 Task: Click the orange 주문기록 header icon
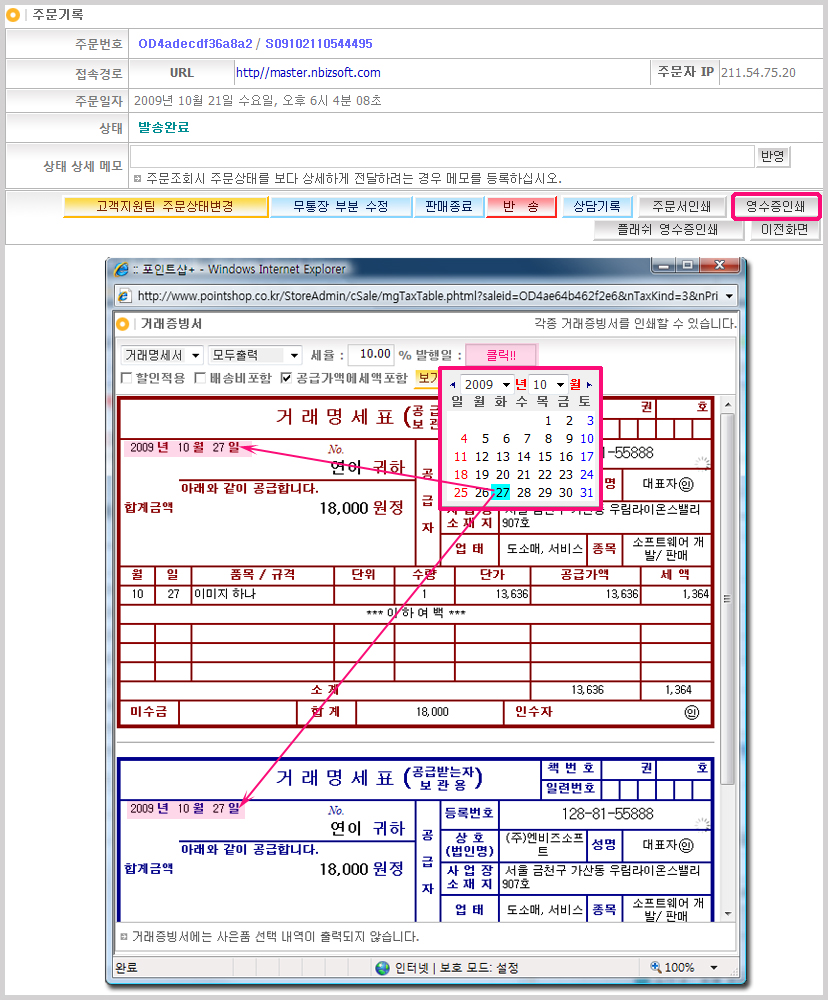tap(13, 15)
